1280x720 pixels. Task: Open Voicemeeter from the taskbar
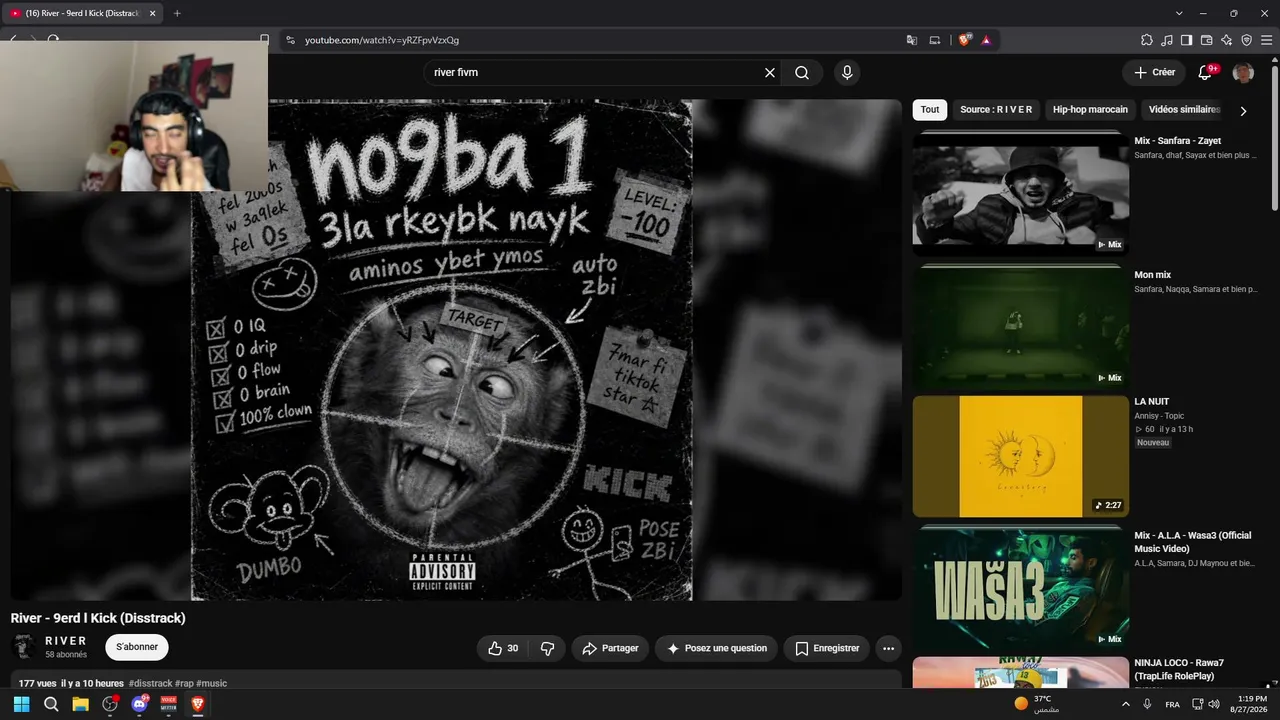[169, 704]
